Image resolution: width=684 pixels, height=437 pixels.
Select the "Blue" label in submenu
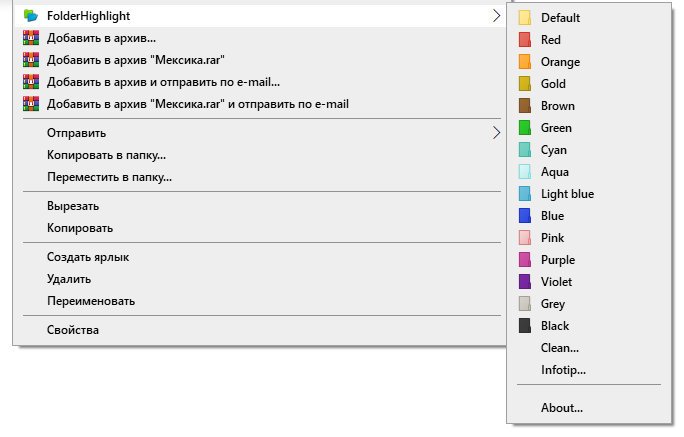552,216
